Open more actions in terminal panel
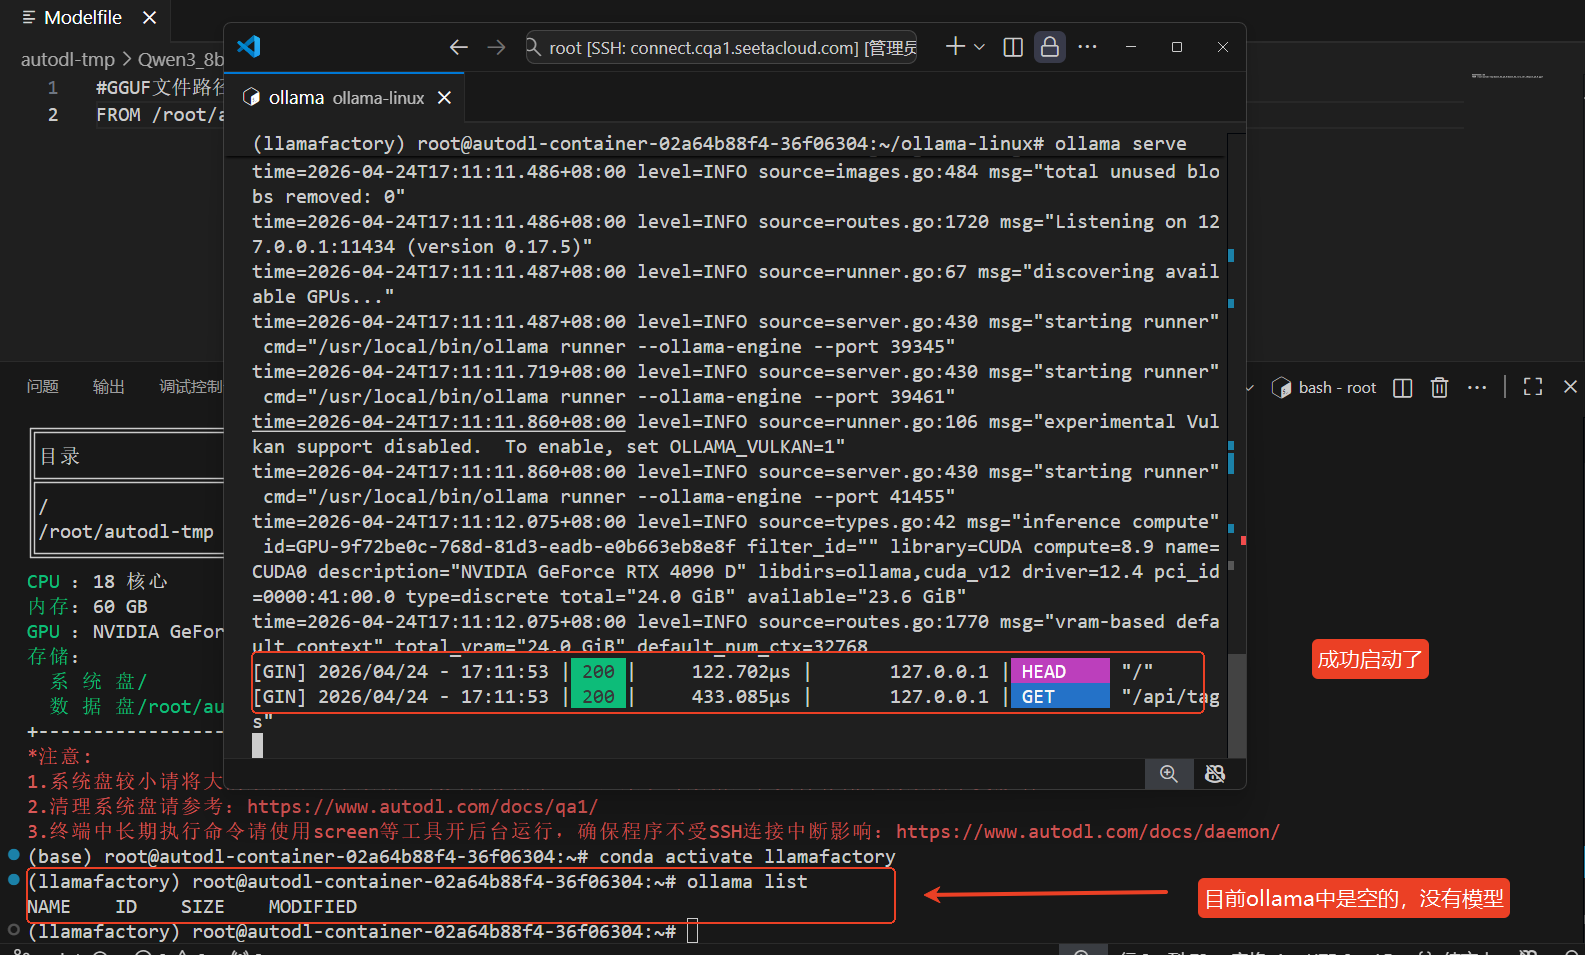1585x955 pixels. tap(1477, 388)
